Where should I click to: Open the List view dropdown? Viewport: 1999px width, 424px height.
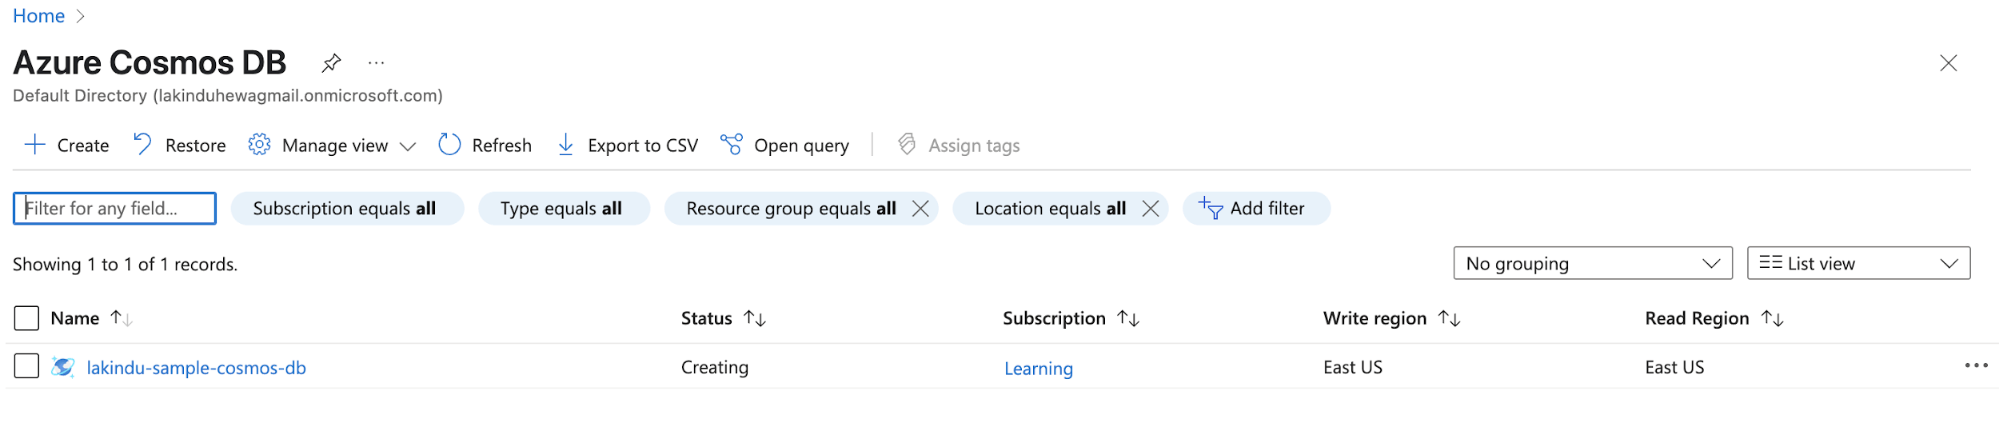(x=1858, y=263)
